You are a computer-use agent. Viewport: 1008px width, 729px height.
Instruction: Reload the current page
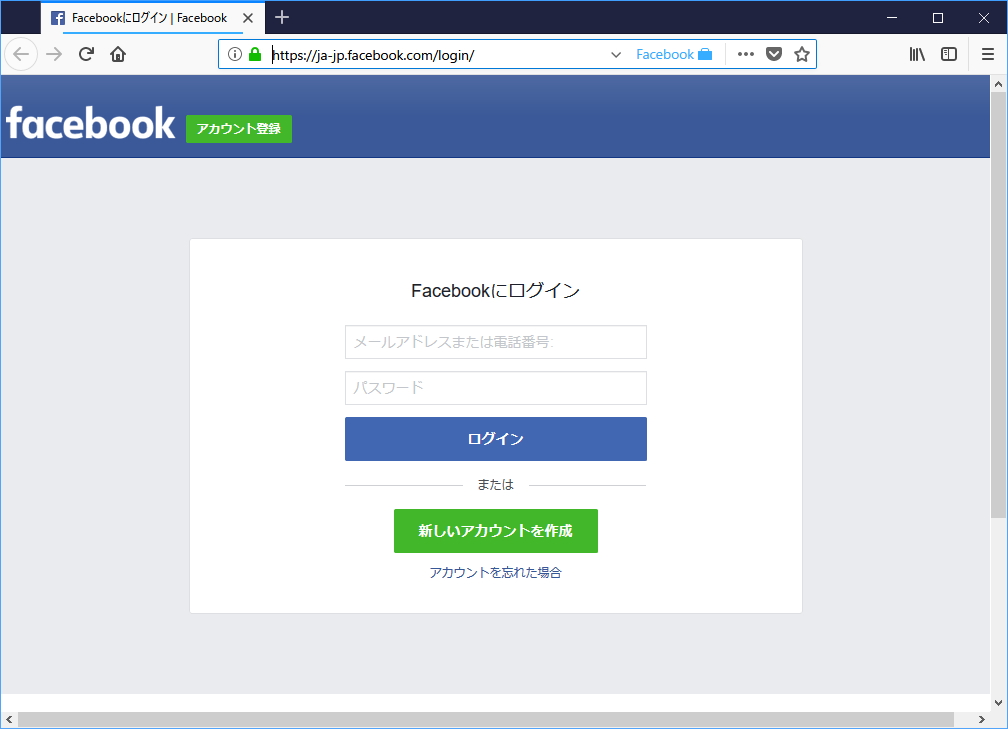(84, 54)
